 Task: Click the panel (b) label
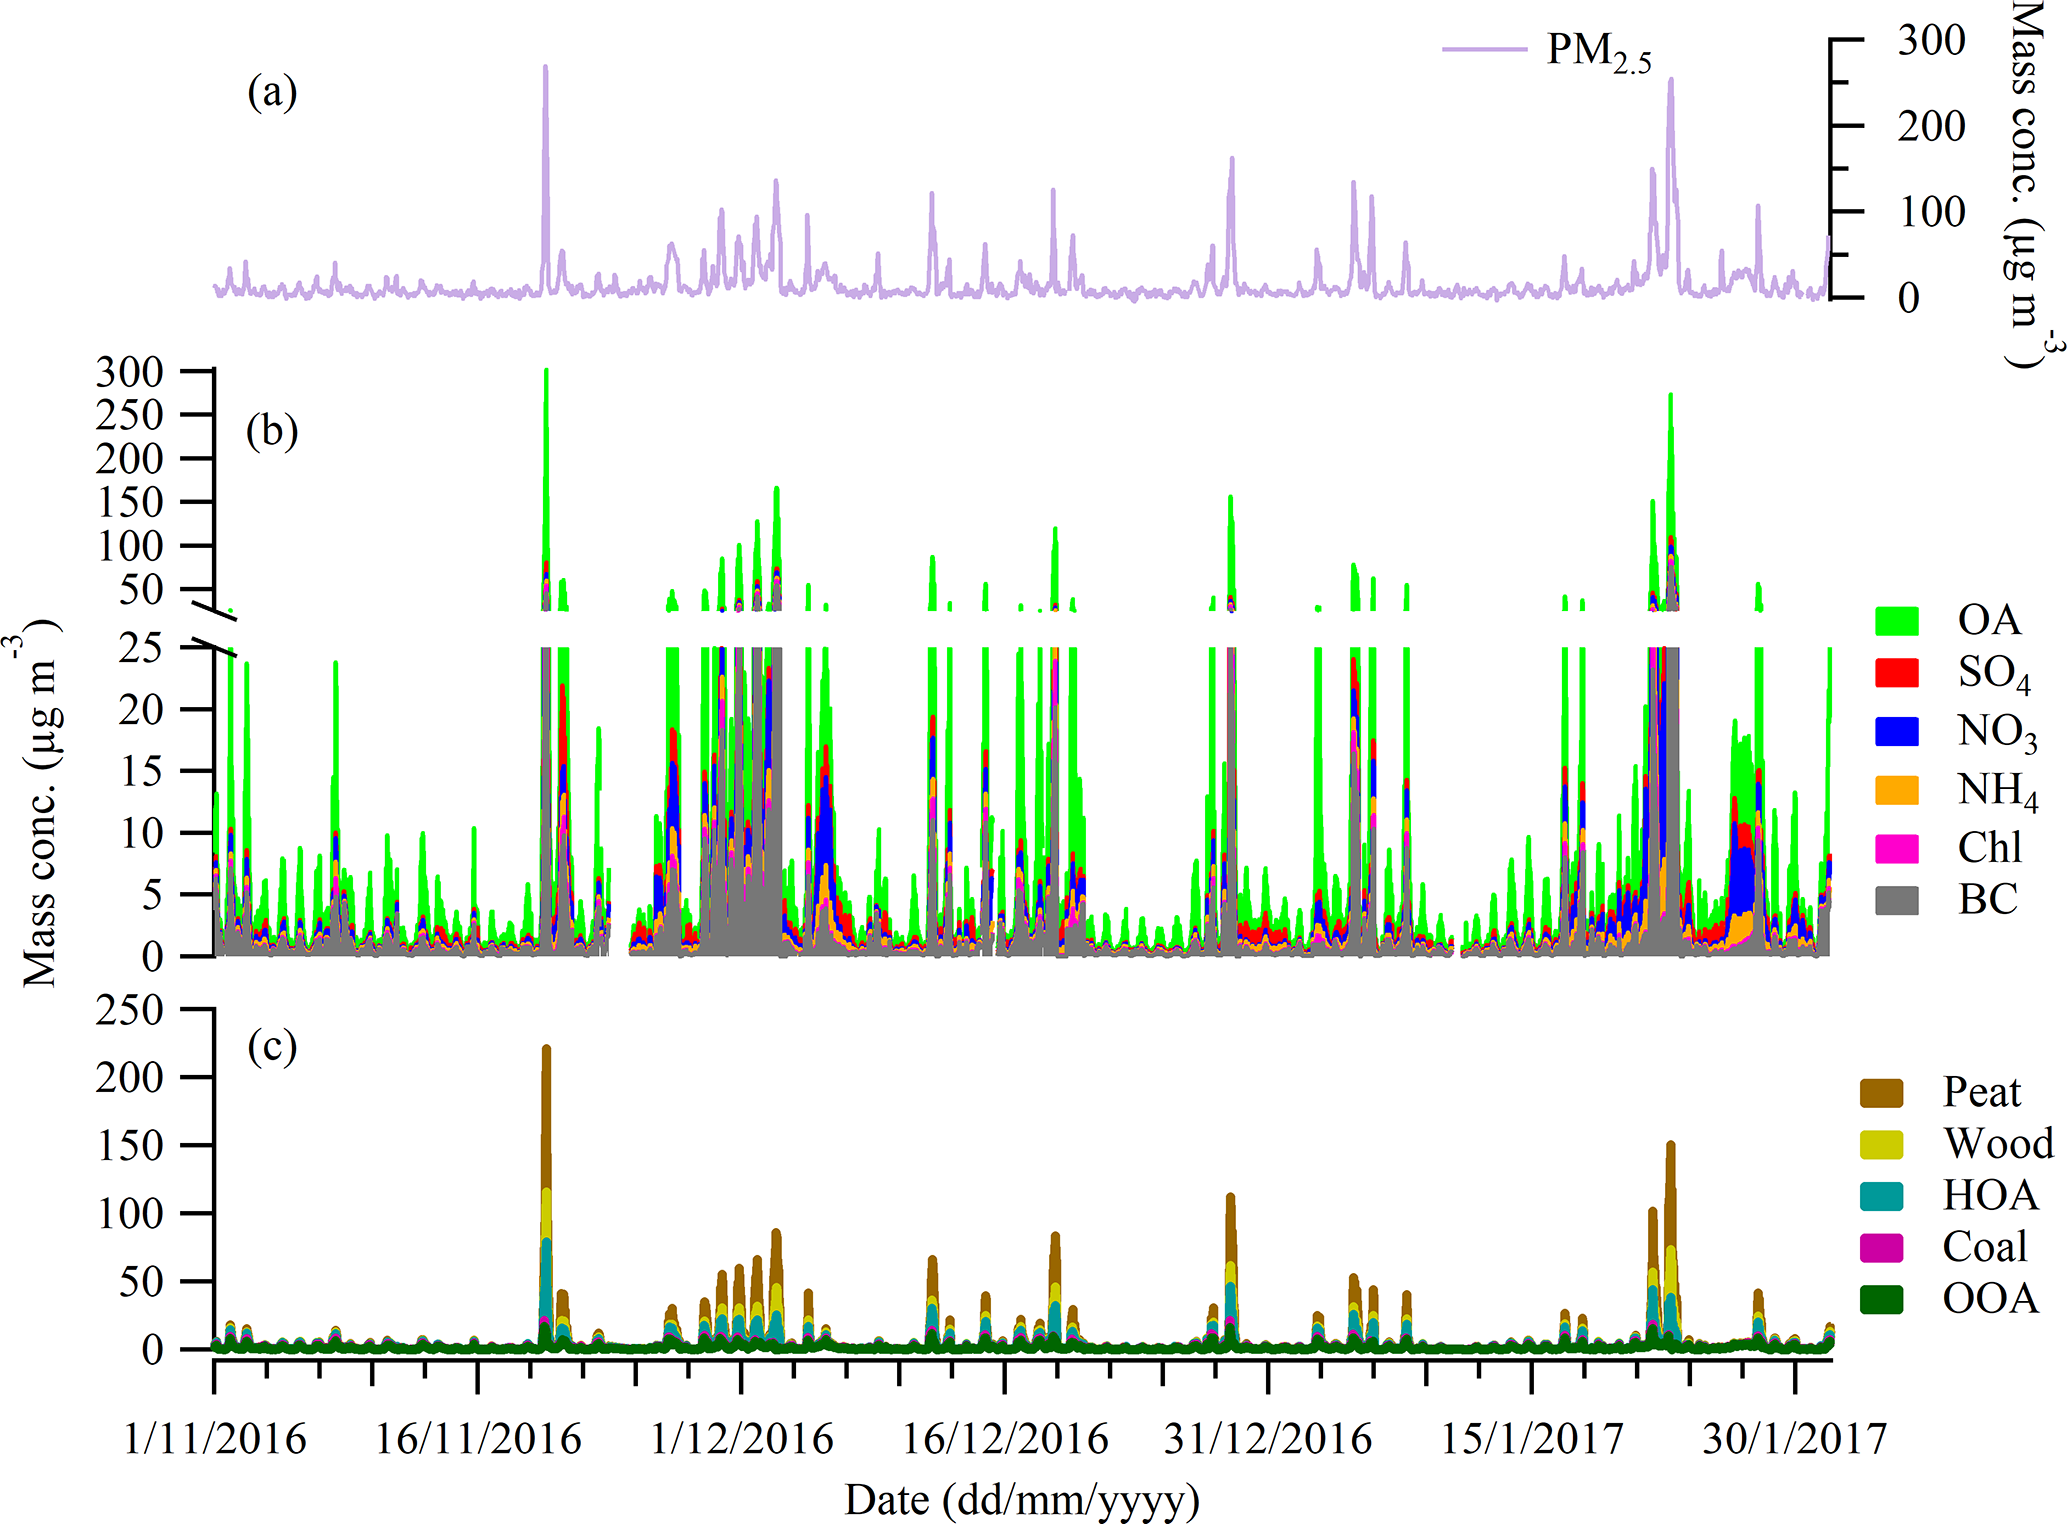[272, 431]
